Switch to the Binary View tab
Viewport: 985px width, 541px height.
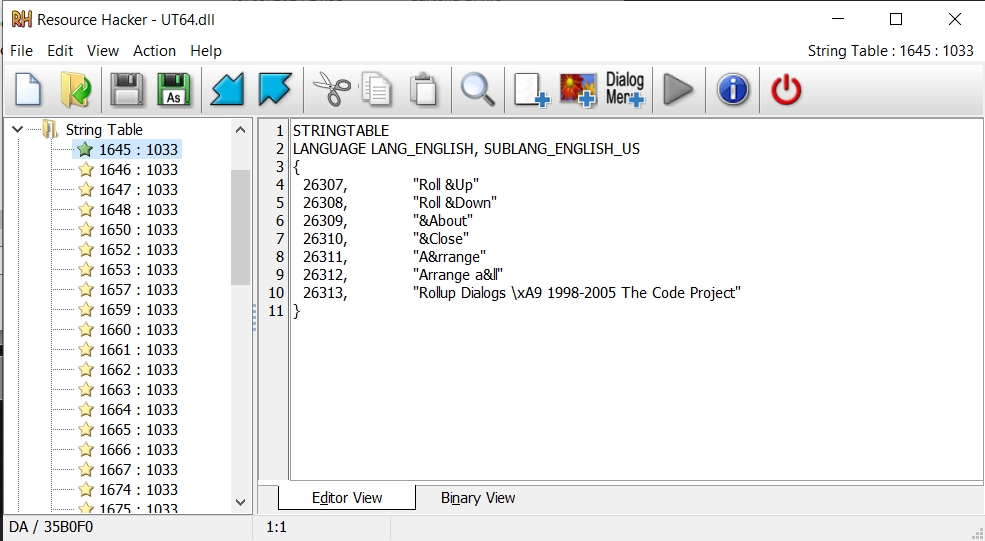[478, 498]
